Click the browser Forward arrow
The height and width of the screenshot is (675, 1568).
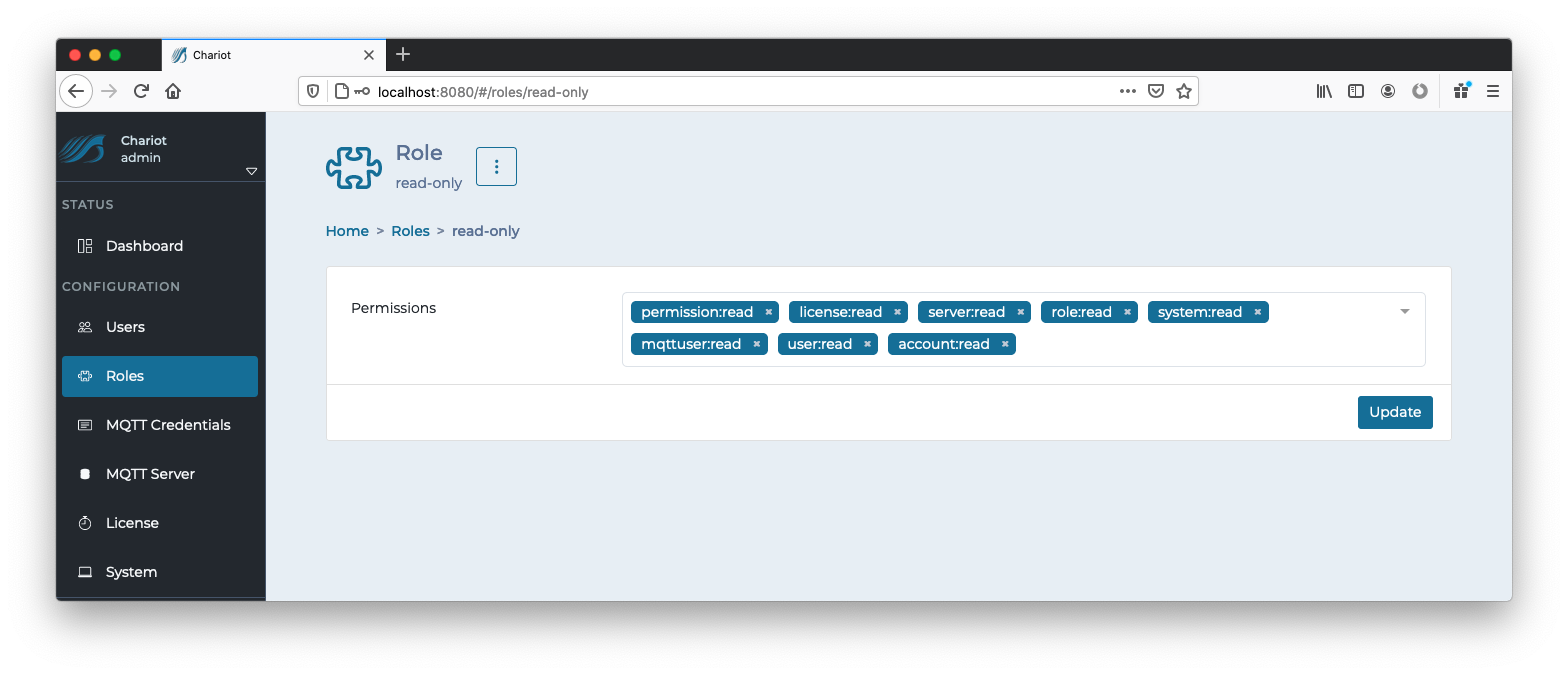(x=109, y=91)
